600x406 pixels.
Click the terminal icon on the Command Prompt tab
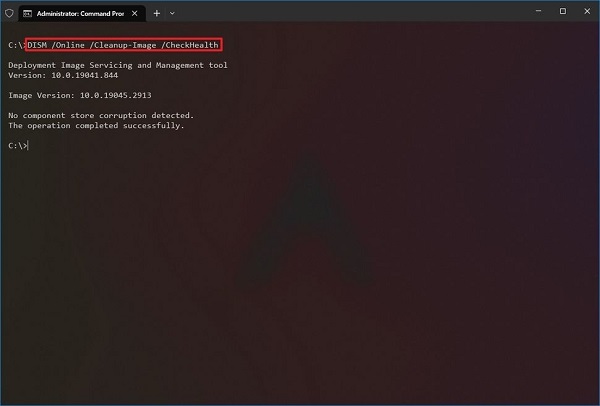[x=28, y=14]
